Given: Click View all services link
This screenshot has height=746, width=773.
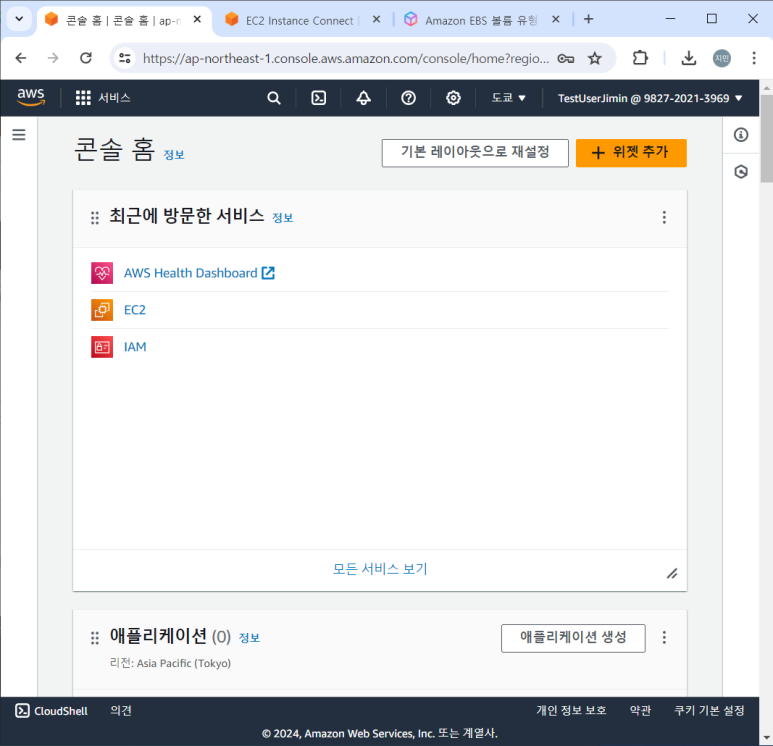Looking at the screenshot, I should click(380, 569).
